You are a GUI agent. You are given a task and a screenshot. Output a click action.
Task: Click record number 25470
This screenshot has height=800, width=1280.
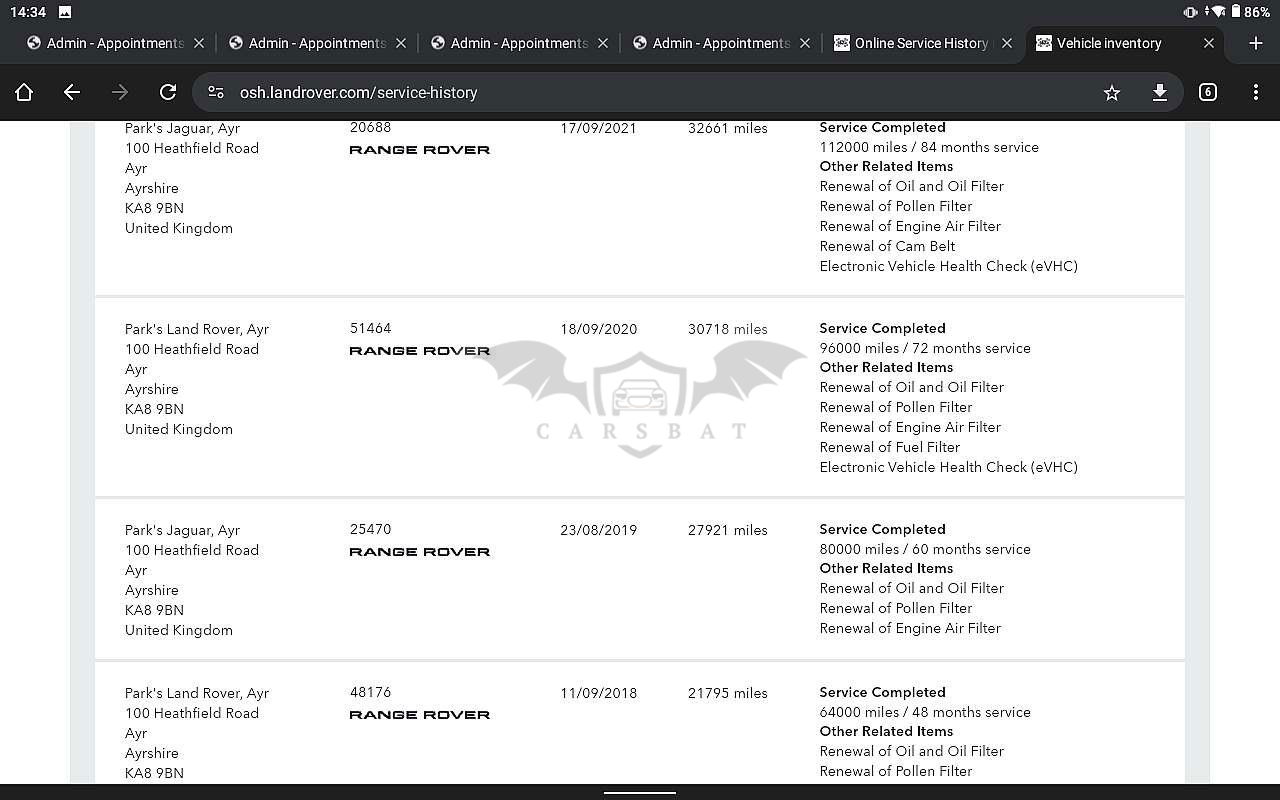tap(371, 529)
